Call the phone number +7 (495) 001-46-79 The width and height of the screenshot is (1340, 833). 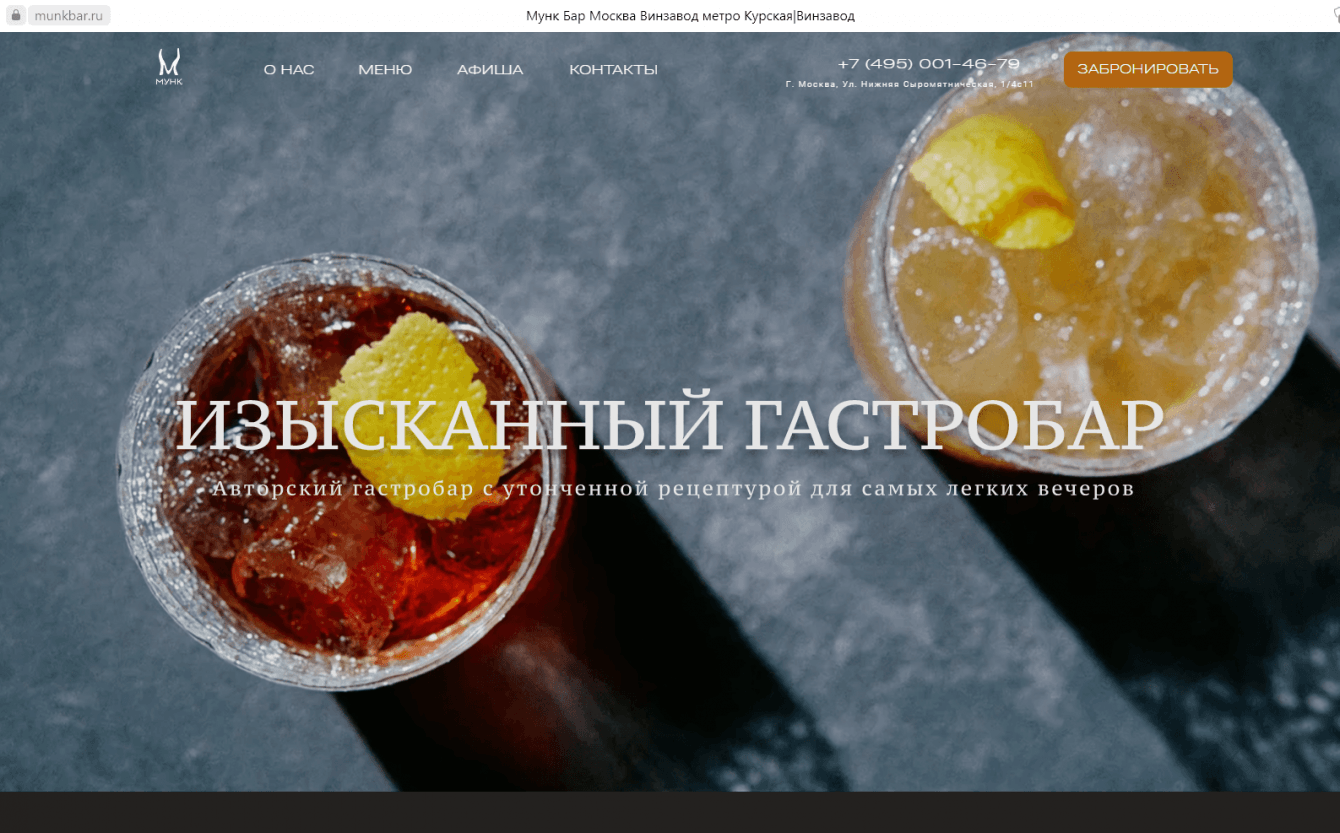(x=929, y=64)
